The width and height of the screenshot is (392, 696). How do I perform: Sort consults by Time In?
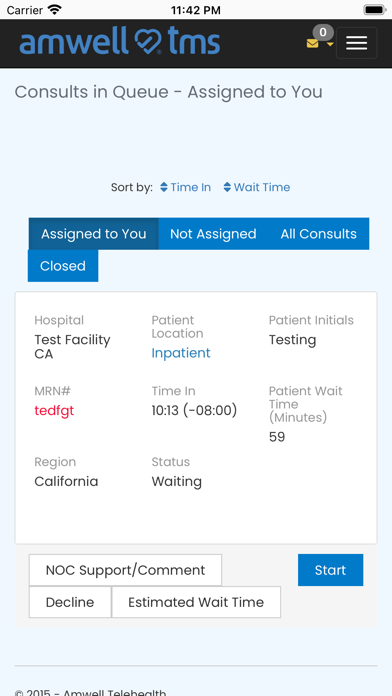click(190, 187)
